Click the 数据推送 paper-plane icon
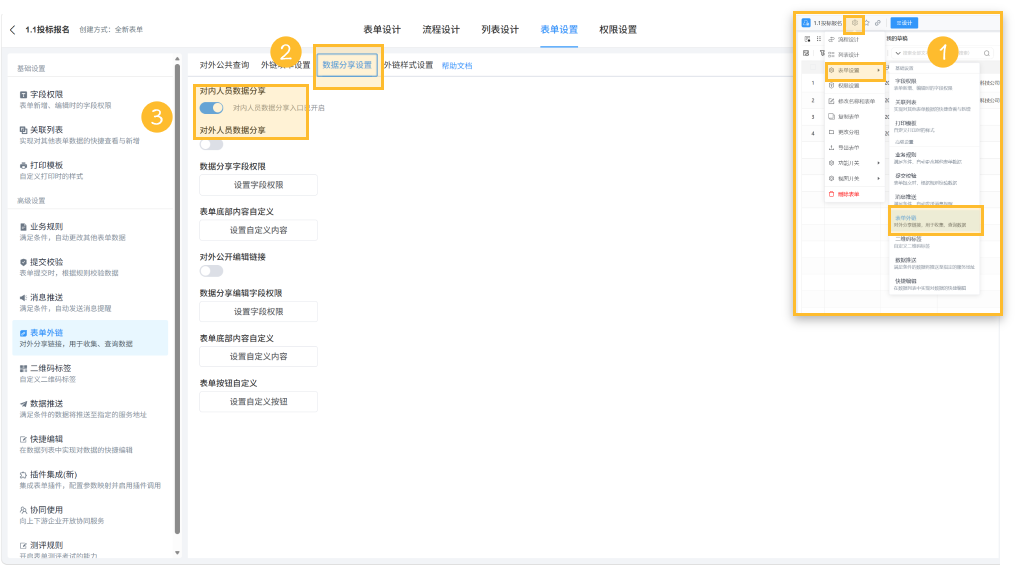Image resolution: width=1018 pixels, height=566 pixels. click(23, 404)
